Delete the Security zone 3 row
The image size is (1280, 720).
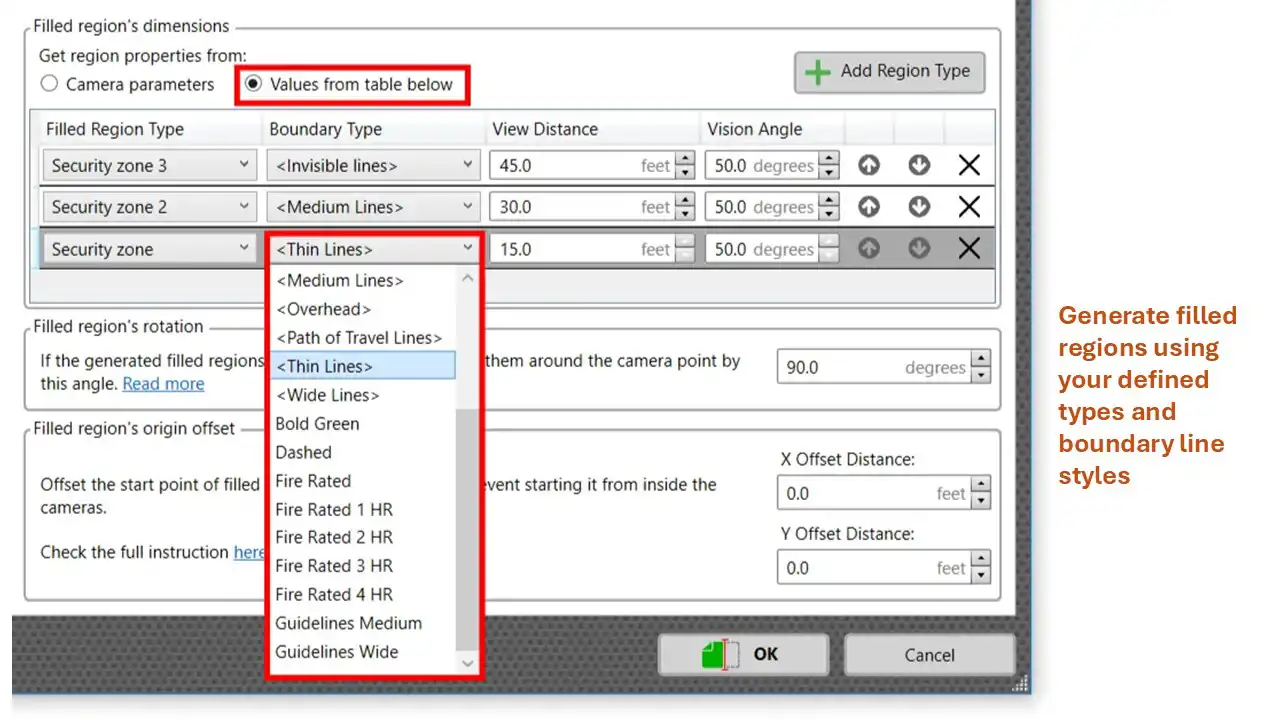click(x=968, y=166)
